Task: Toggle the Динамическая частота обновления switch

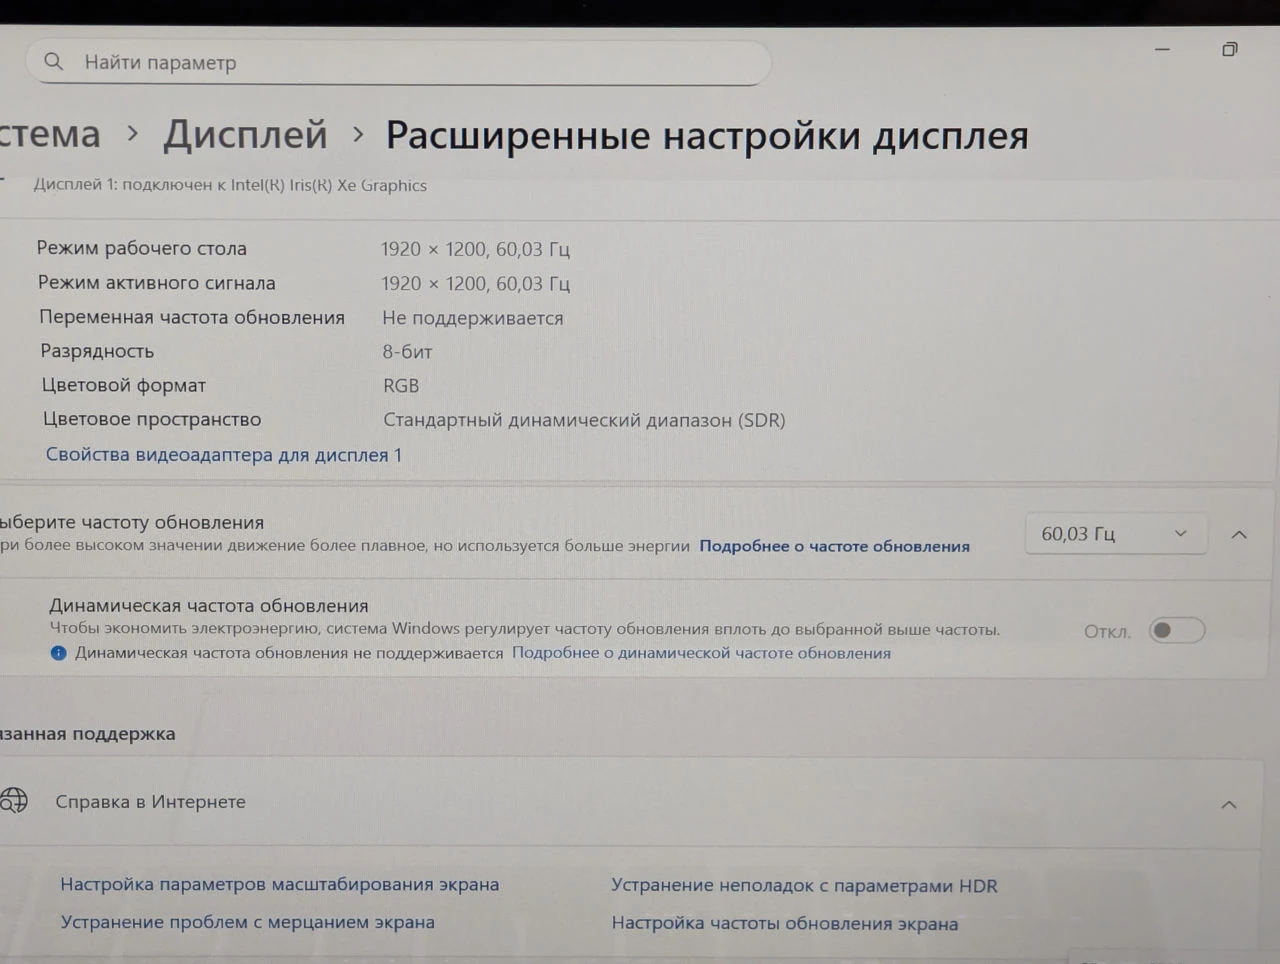Action: point(1177,630)
